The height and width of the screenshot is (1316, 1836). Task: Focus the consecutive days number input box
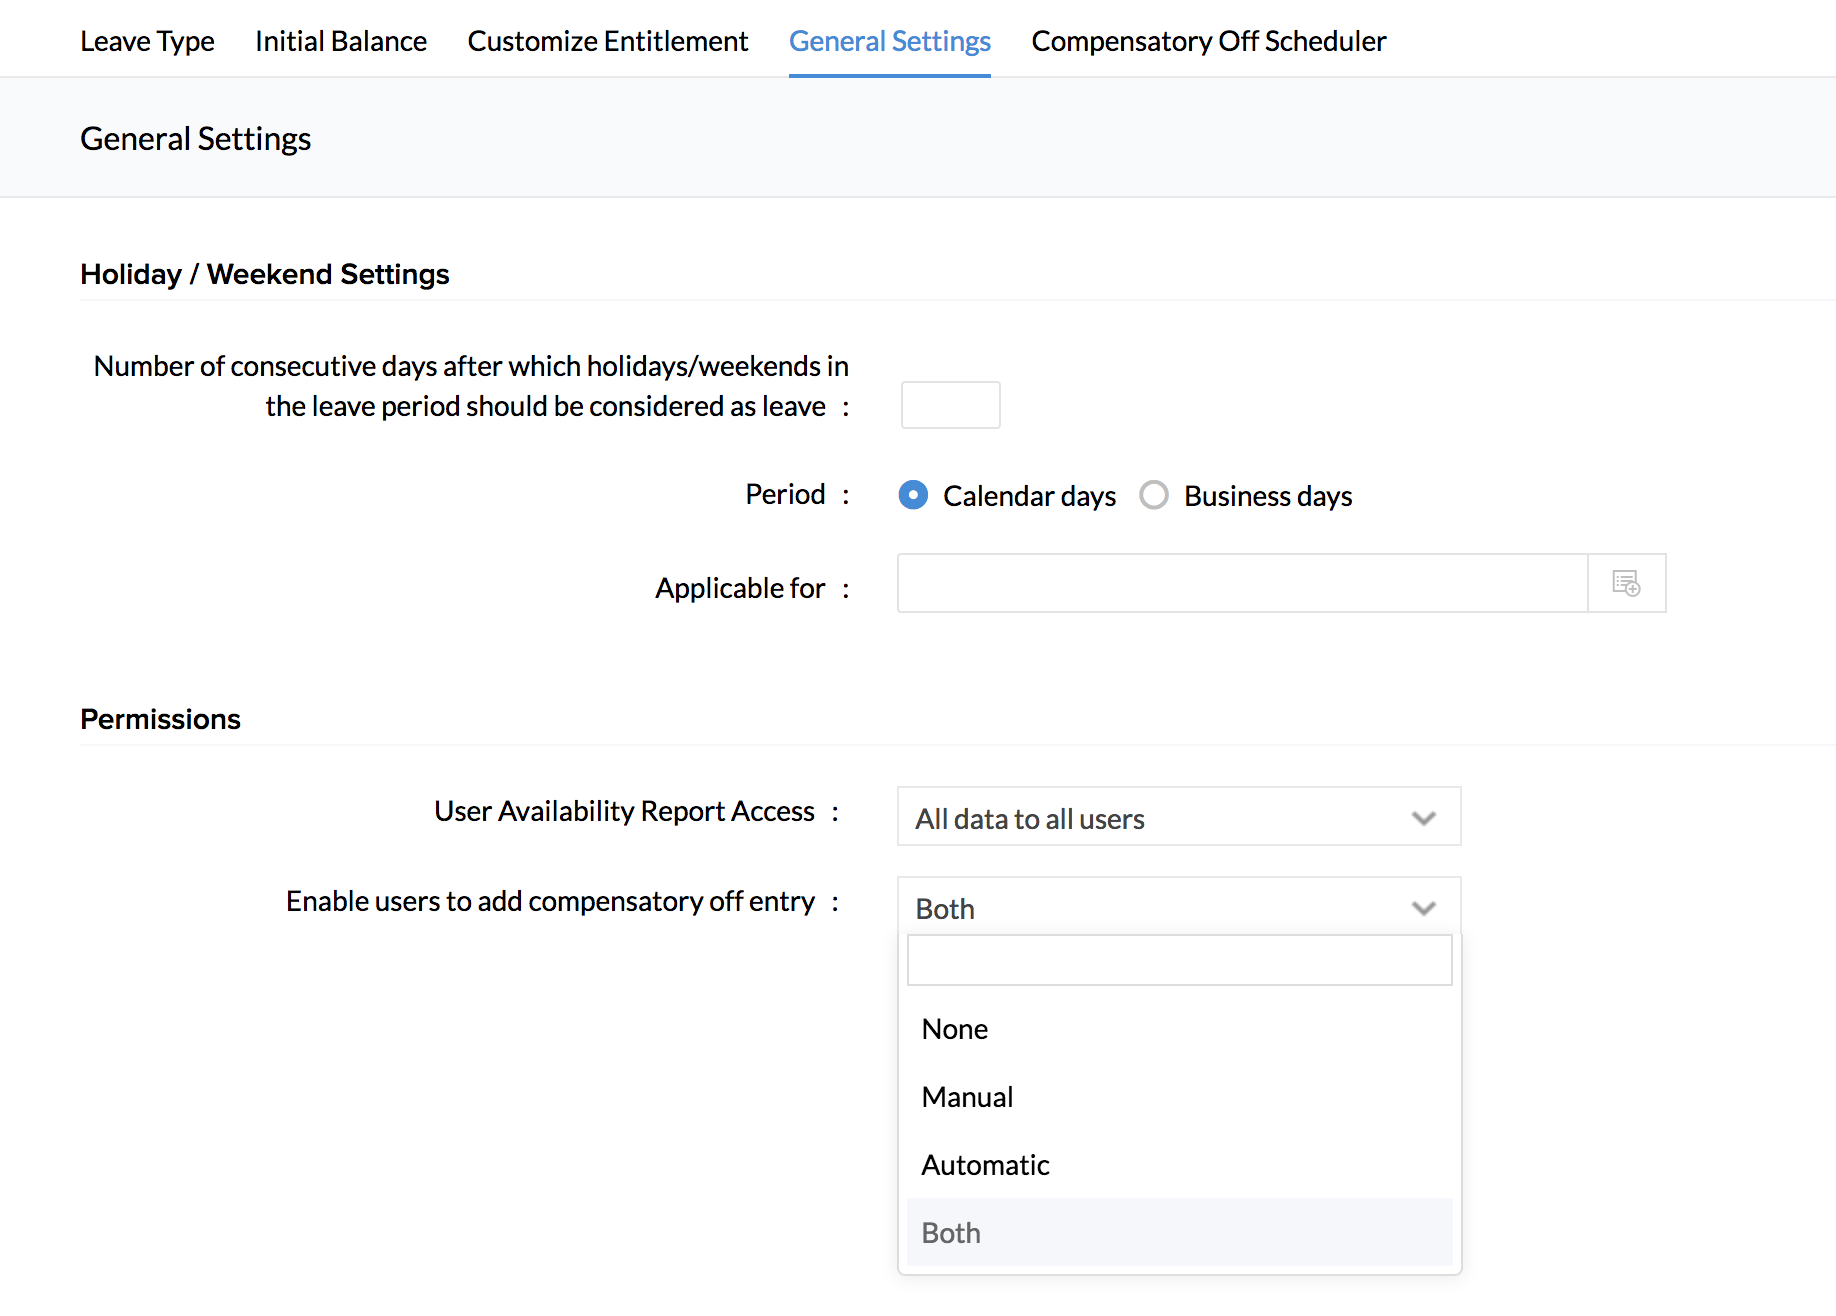click(x=950, y=405)
